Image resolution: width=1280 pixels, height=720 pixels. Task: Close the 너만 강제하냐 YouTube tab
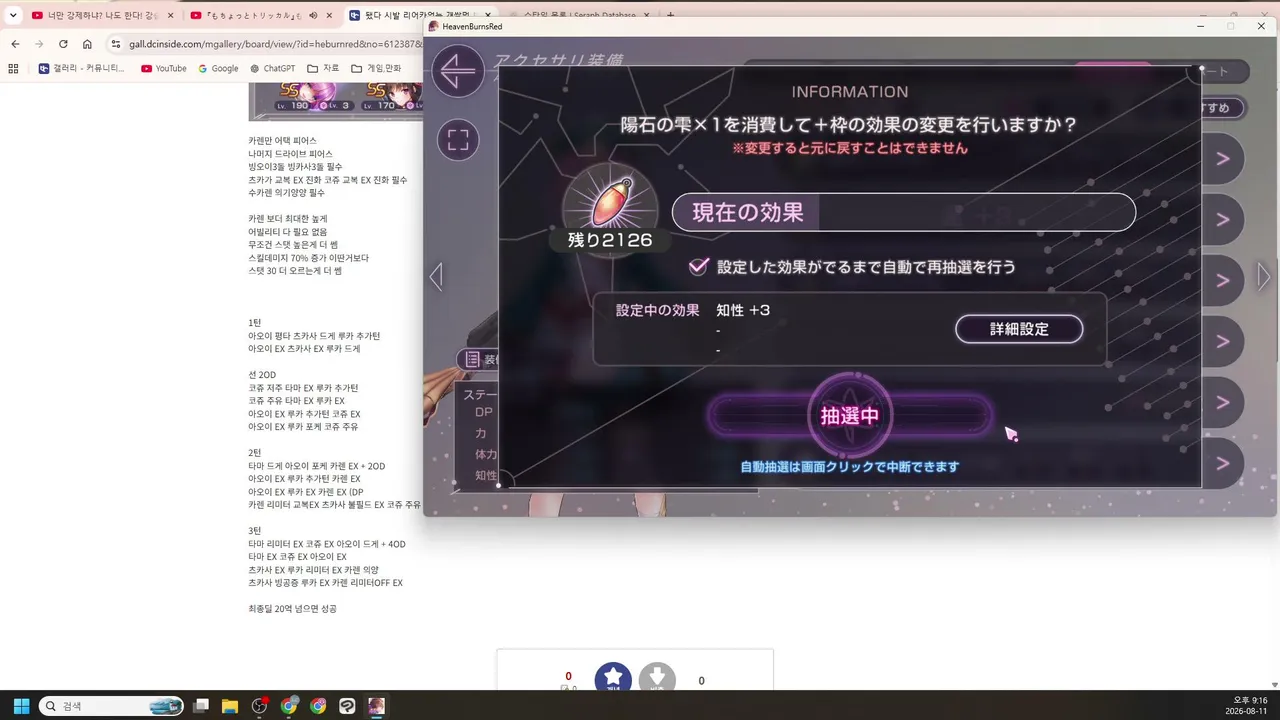(170, 15)
